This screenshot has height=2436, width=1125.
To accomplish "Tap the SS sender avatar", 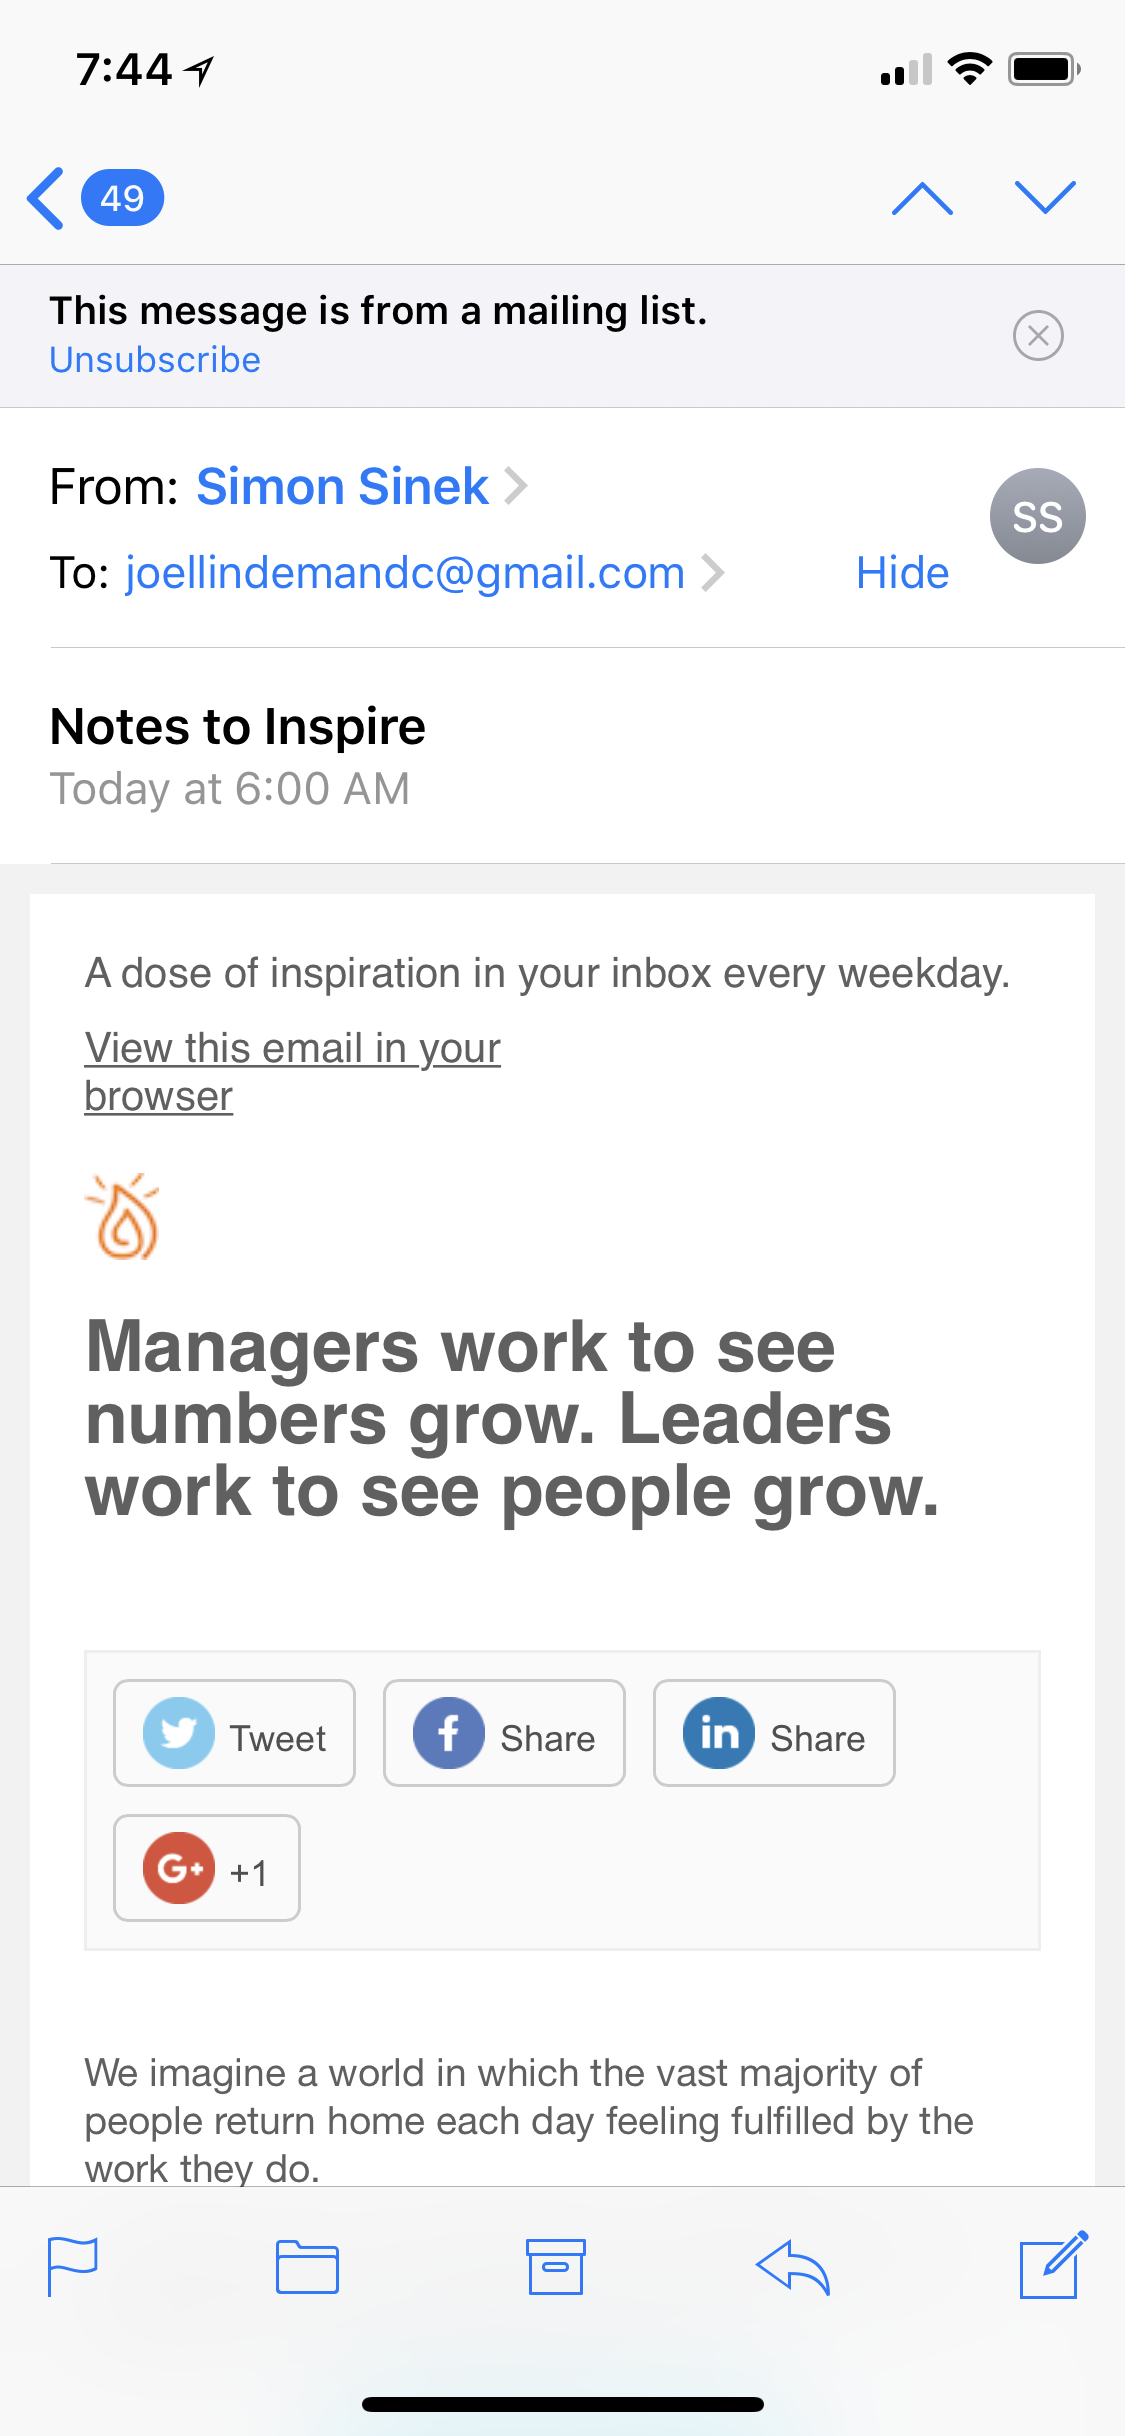I will click(1037, 516).
